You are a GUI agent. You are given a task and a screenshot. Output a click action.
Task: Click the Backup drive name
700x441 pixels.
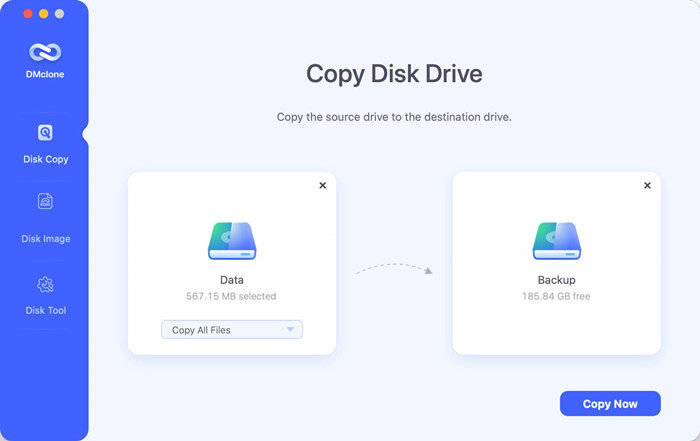click(x=557, y=280)
